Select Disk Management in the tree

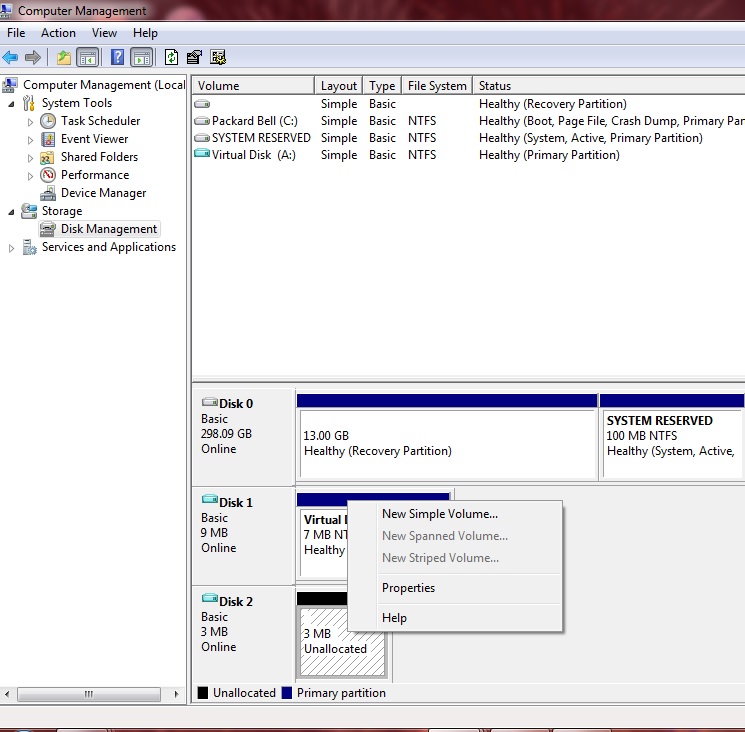(x=108, y=229)
